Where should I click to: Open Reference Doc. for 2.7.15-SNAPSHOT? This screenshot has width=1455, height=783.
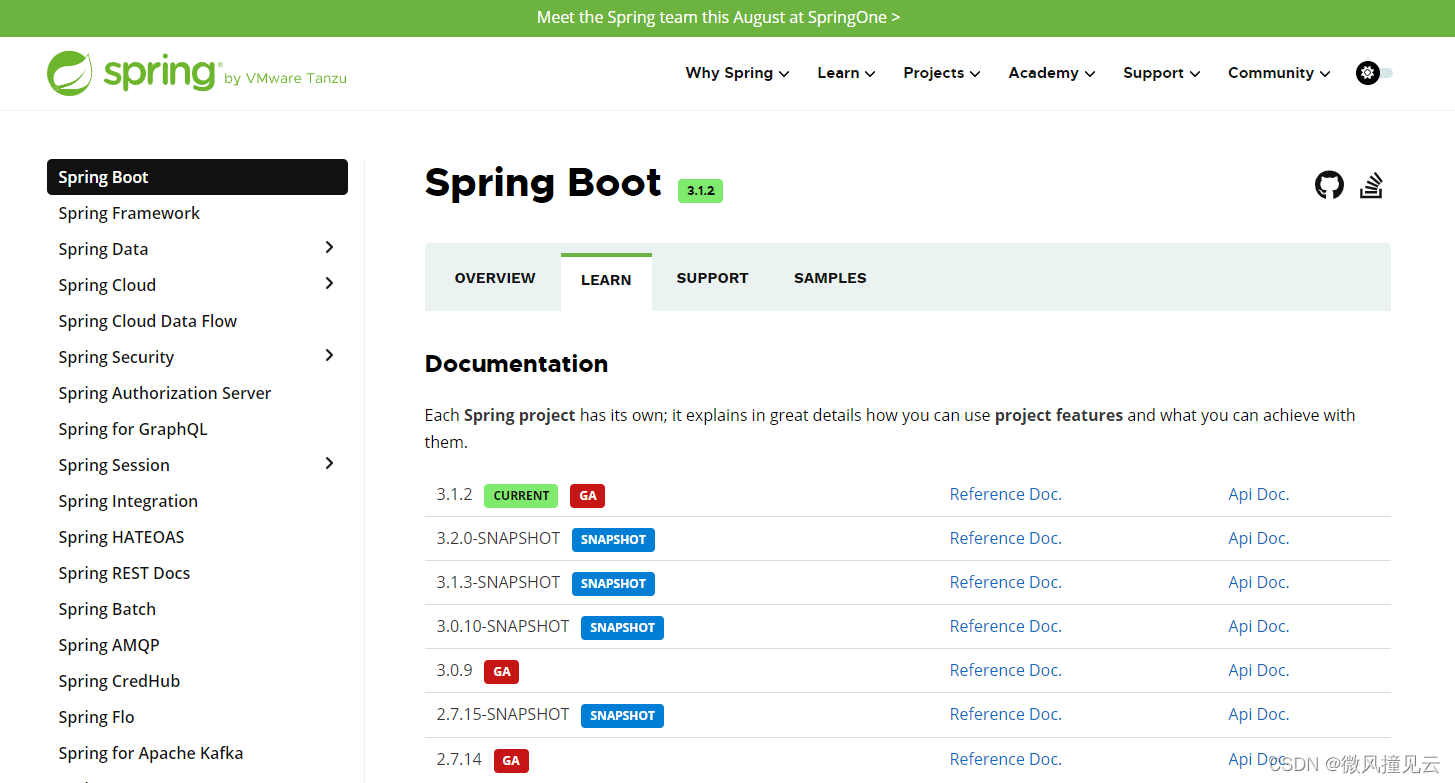1005,714
